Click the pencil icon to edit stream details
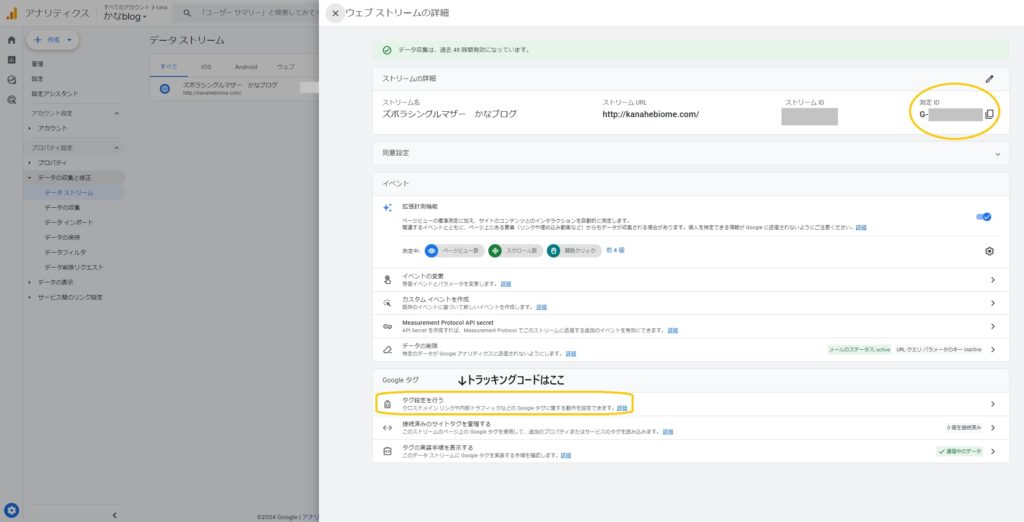The height and width of the screenshot is (522, 1024). (x=989, y=78)
